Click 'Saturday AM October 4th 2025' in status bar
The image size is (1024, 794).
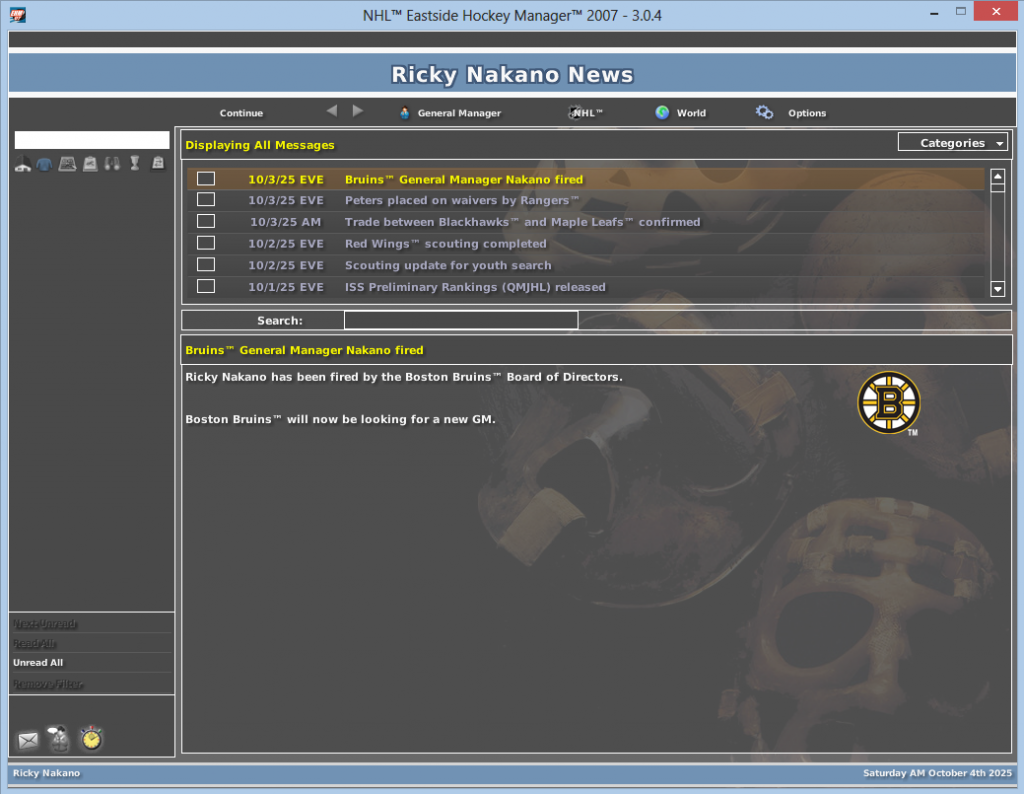point(937,773)
